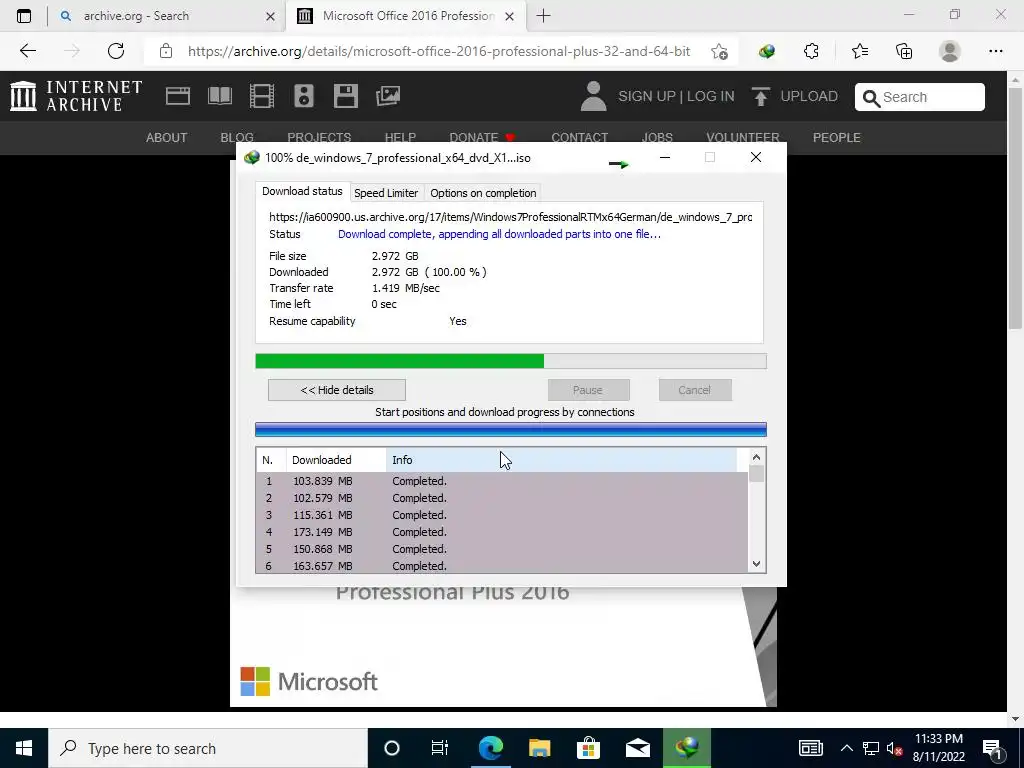Open Internet Archive web (Wayback) icon
Viewport: 1024px width, 768px height.
point(178,96)
